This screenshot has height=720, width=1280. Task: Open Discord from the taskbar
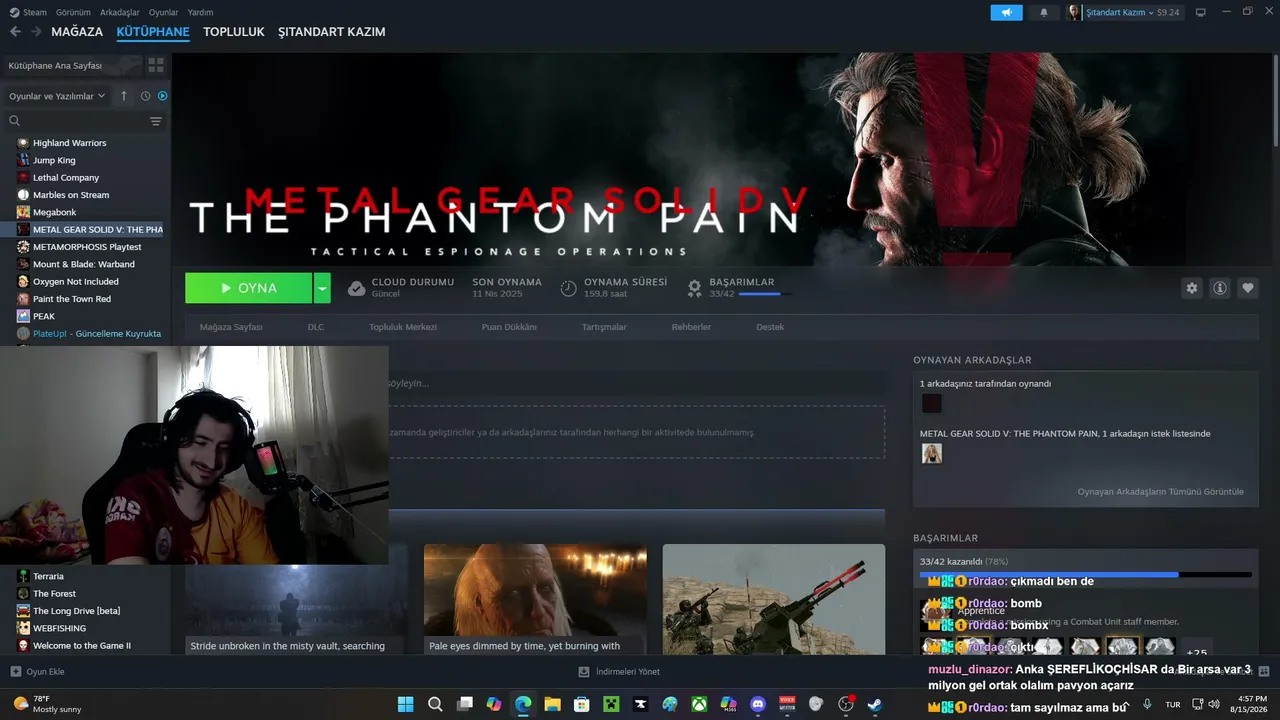pos(758,704)
